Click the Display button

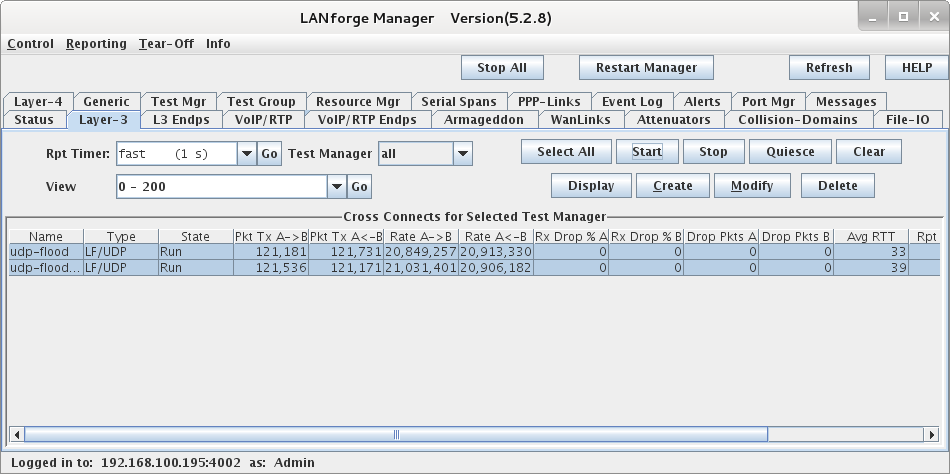click(591, 185)
